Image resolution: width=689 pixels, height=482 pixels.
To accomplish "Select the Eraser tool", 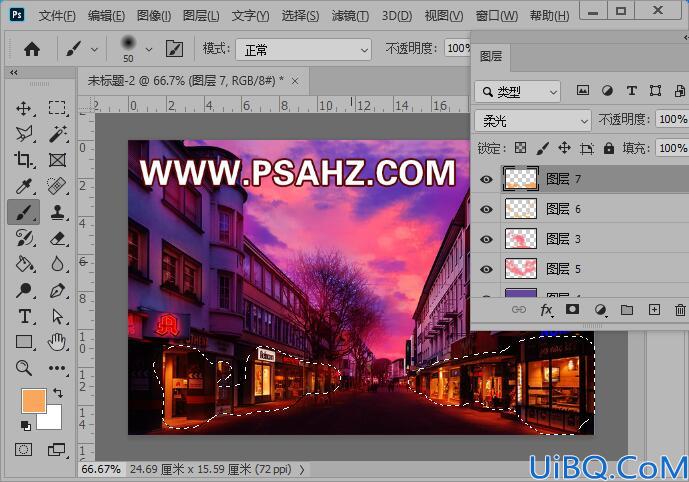I will pyautogui.click(x=58, y=238).
